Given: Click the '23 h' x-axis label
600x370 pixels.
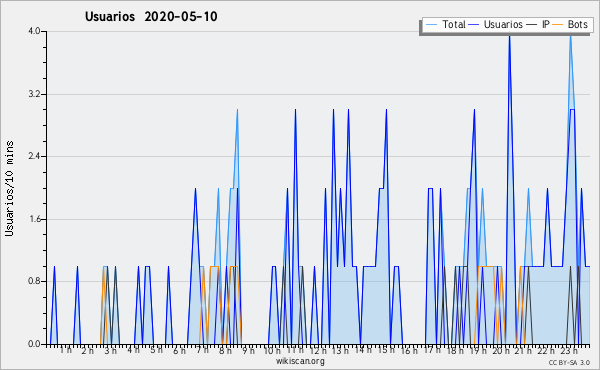Looking at the screenshot, I should pos(569,350).
